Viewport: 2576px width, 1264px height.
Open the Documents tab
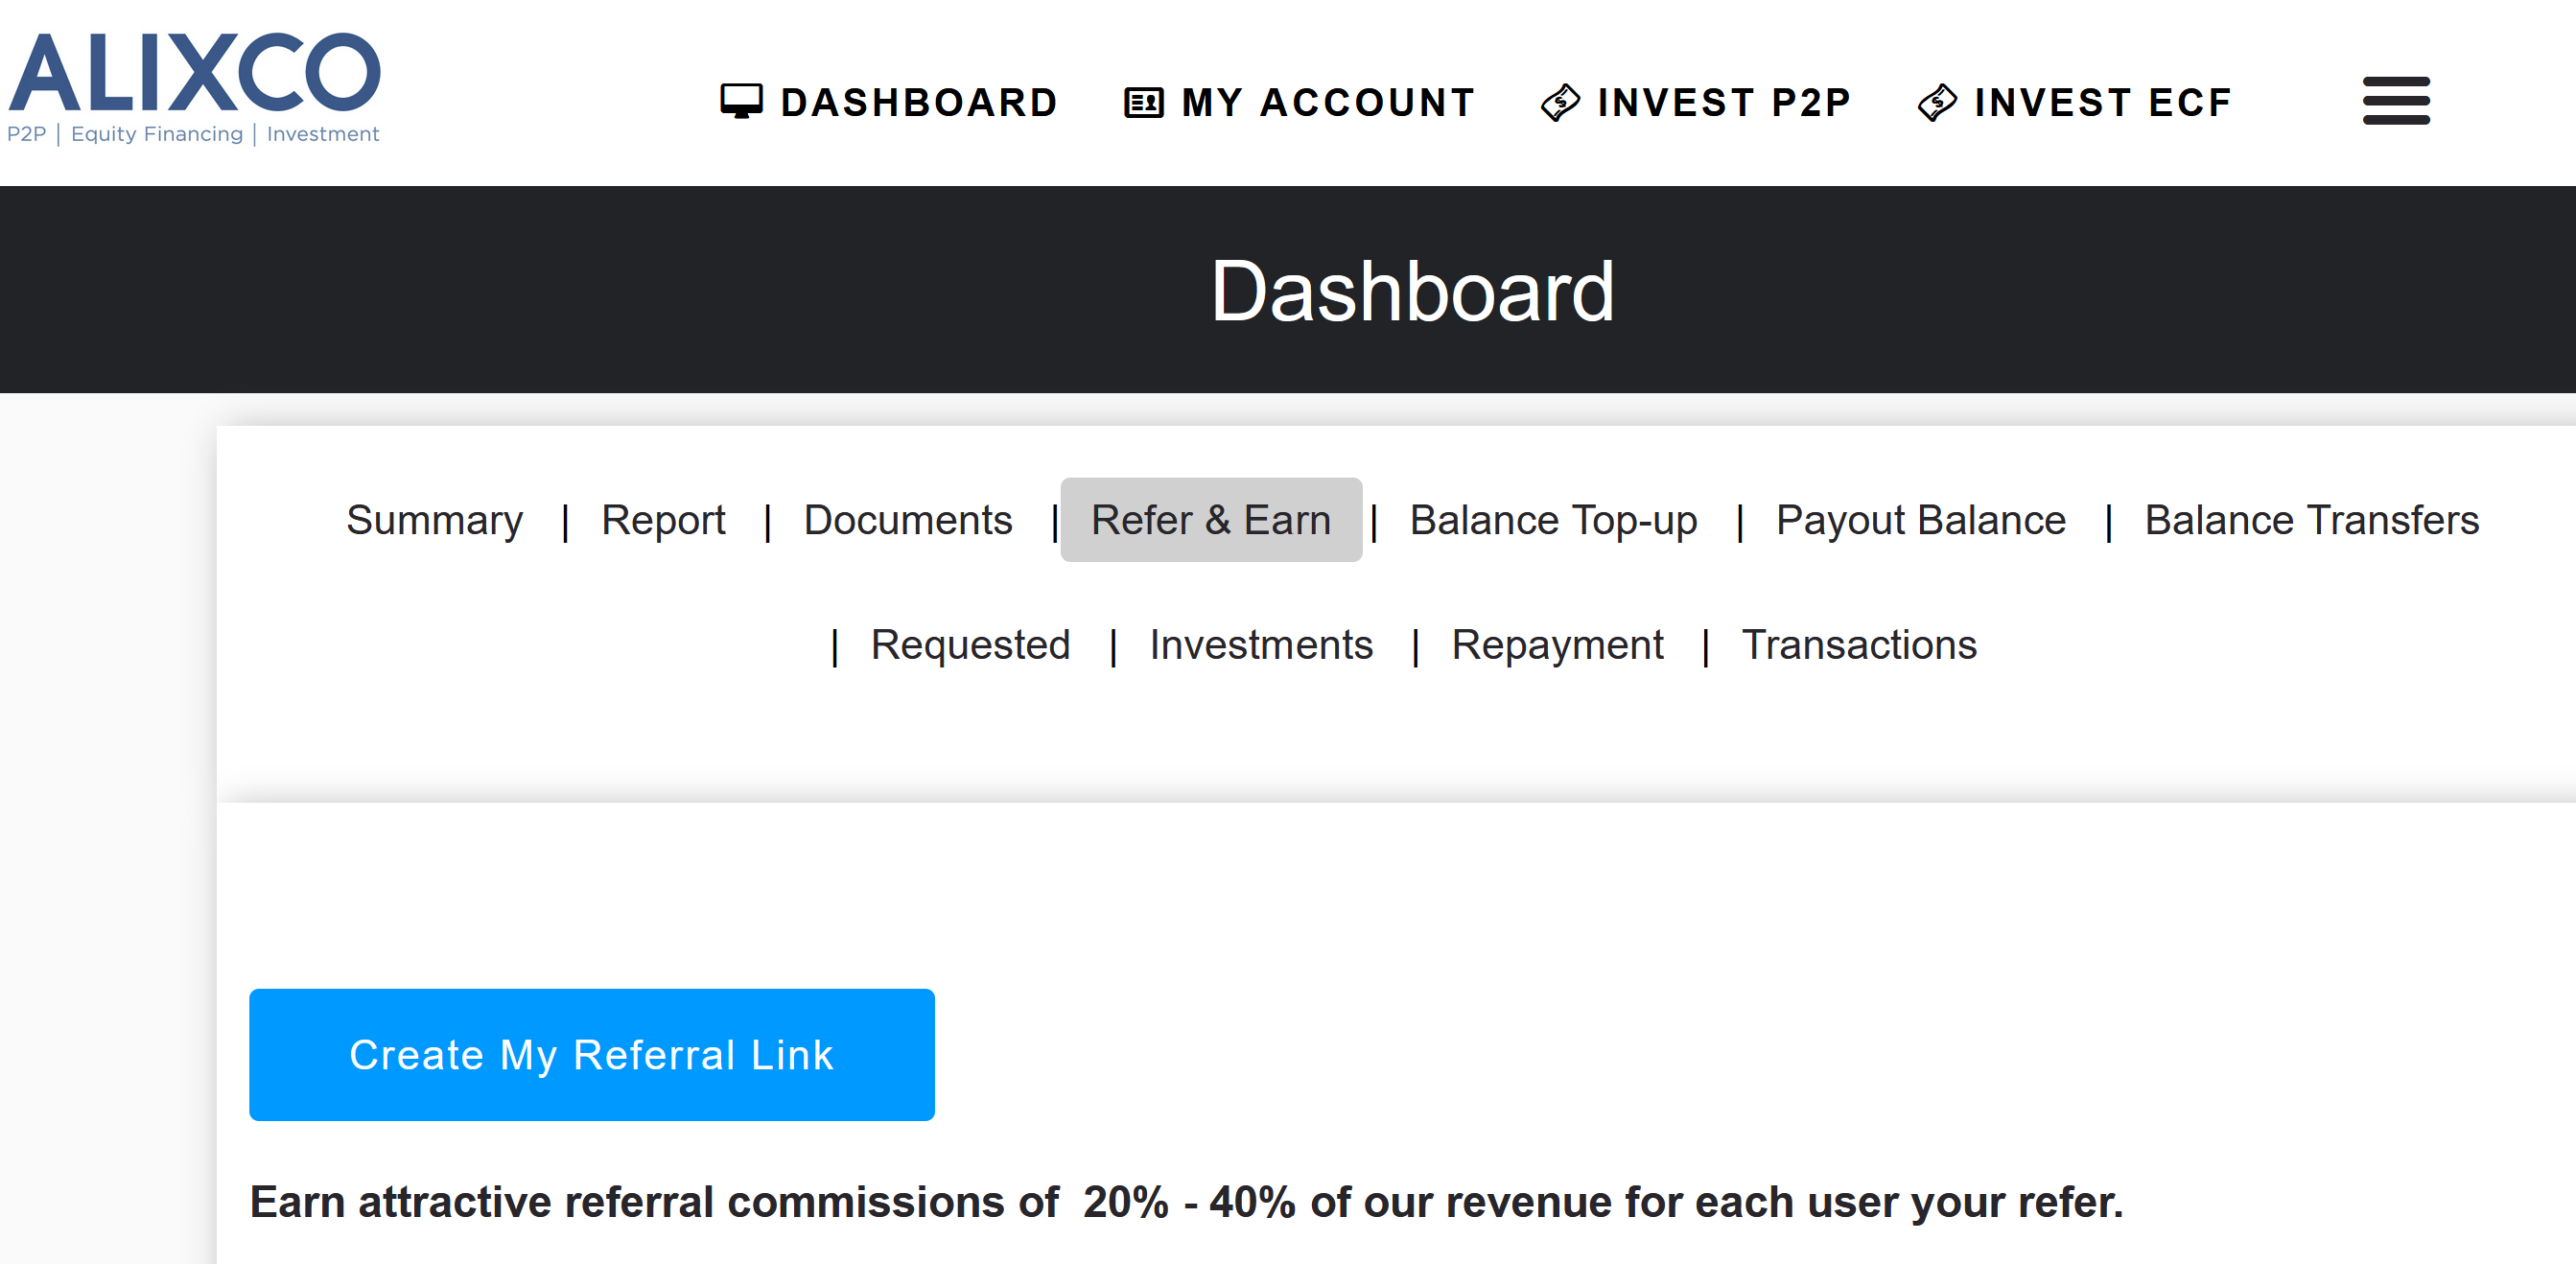(x=908, y=520)
